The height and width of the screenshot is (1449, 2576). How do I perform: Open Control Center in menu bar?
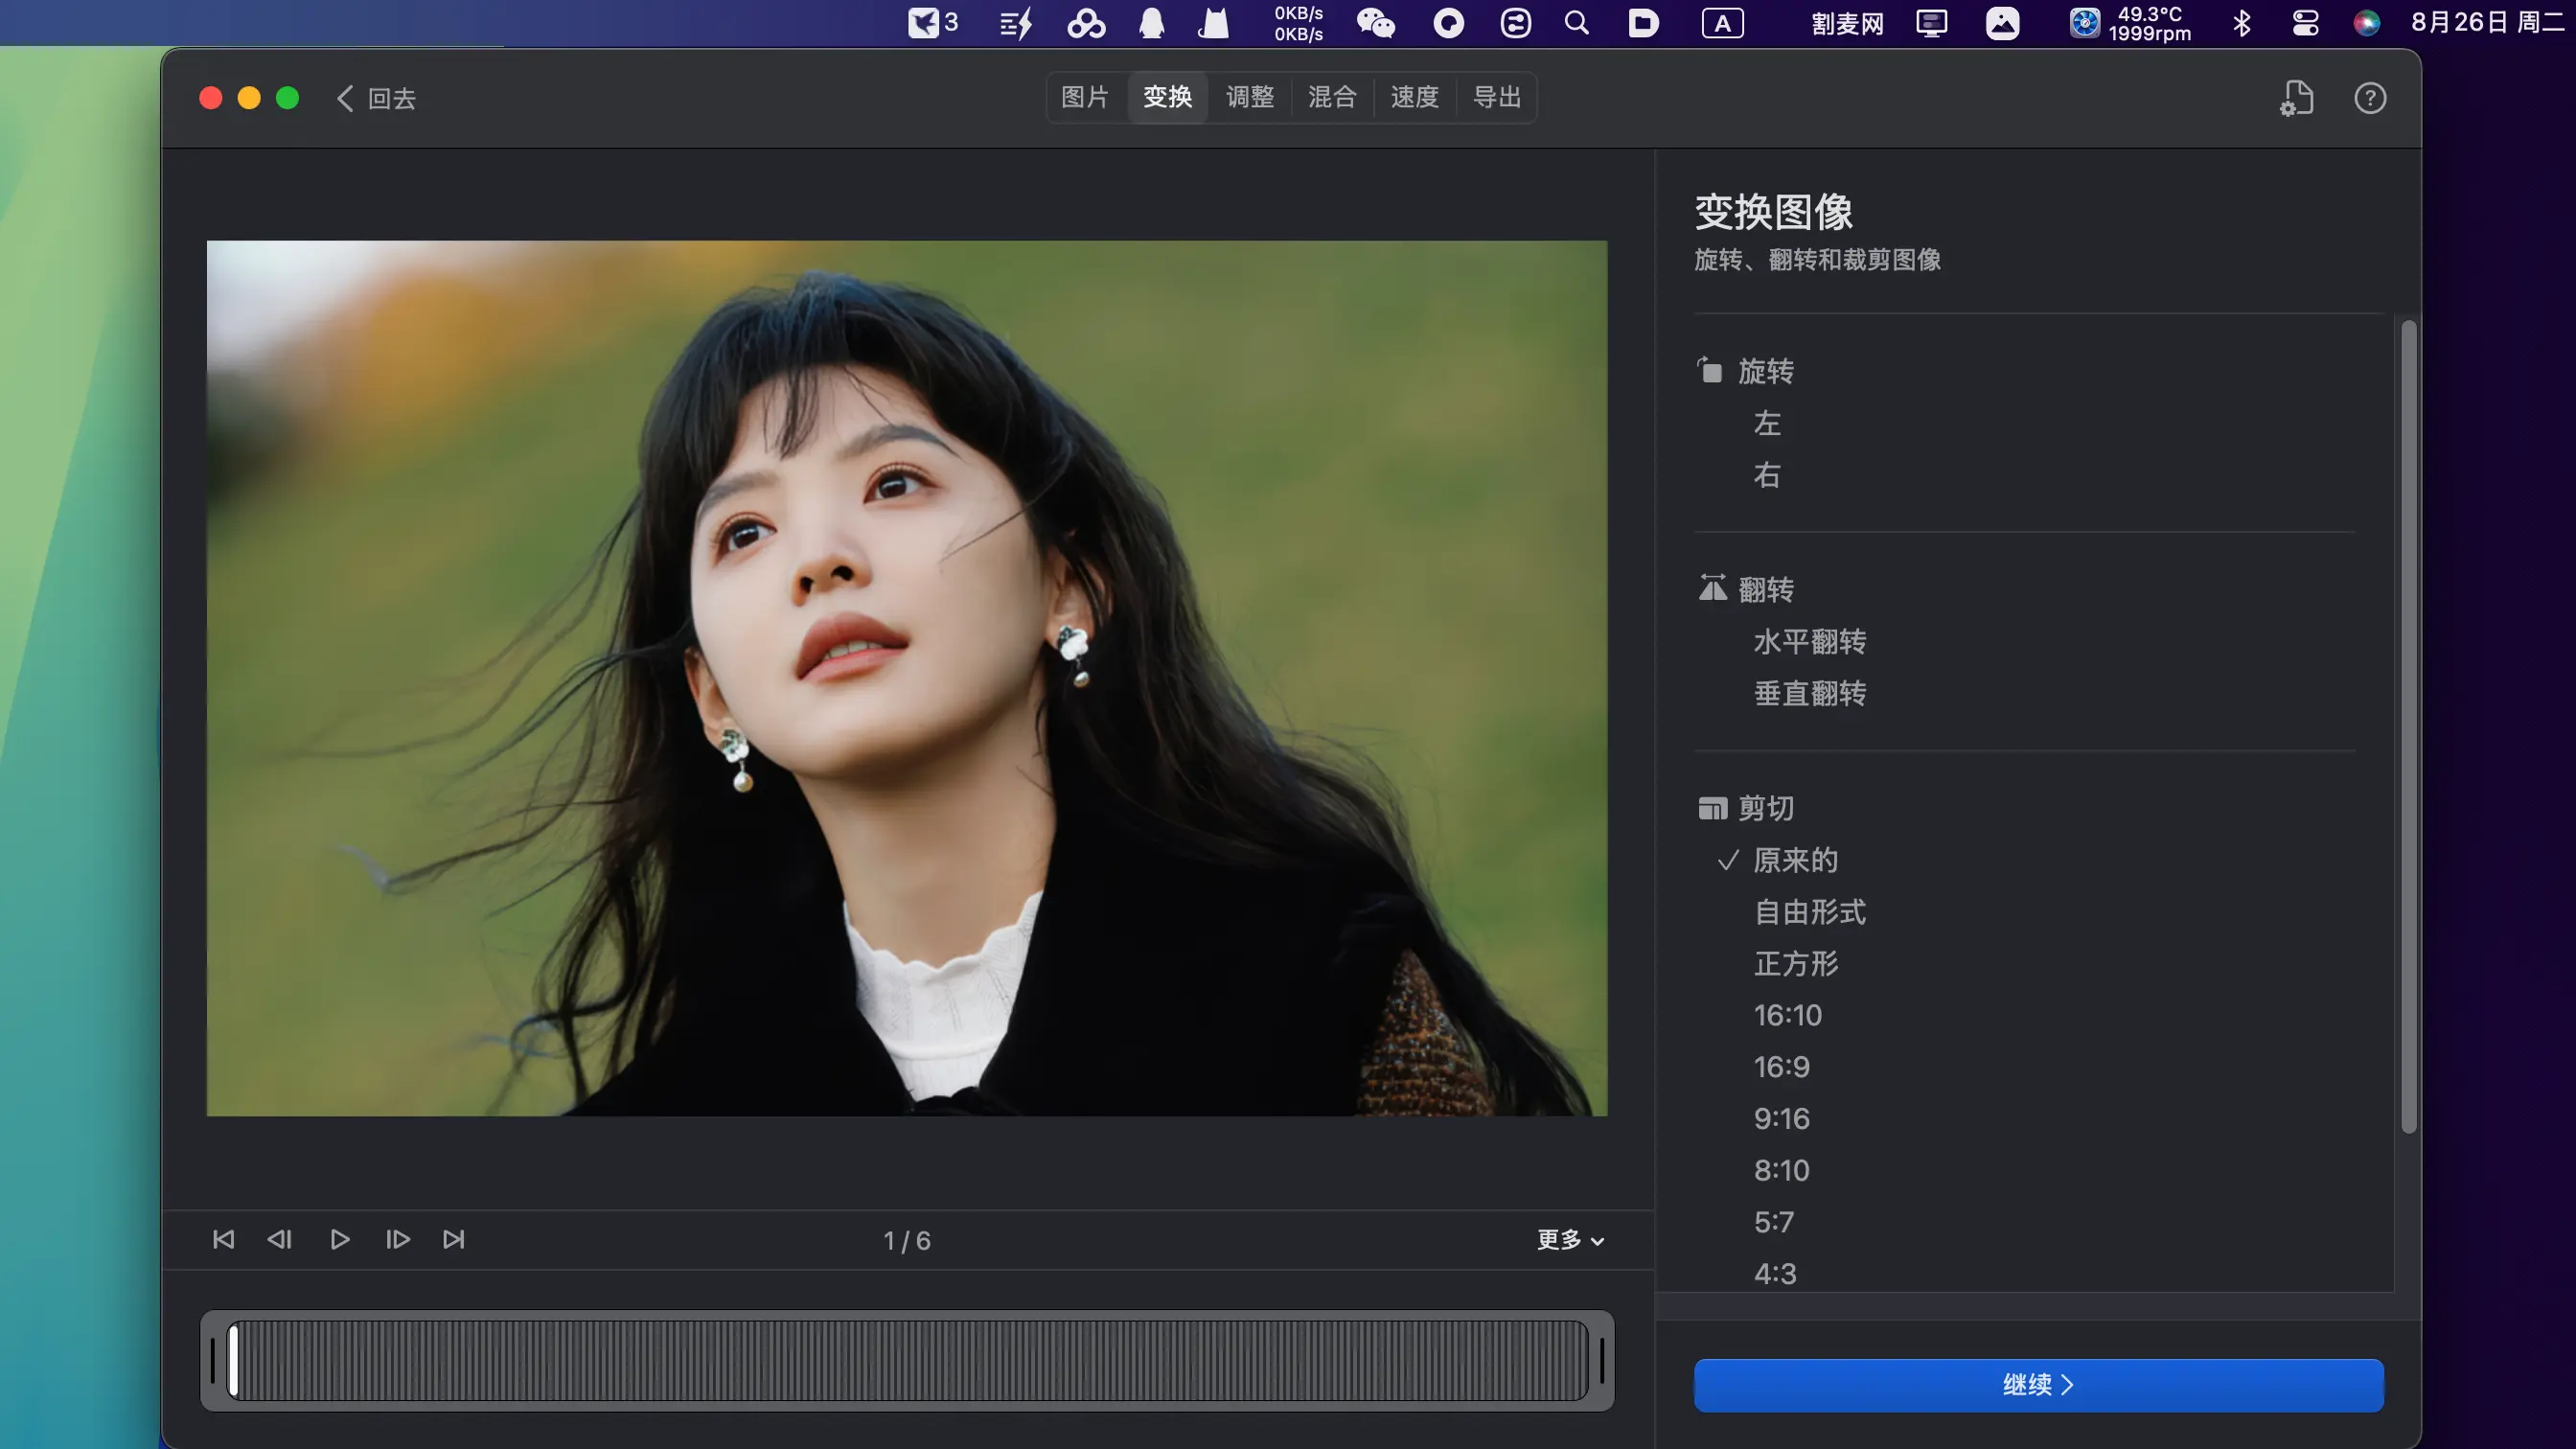[x=2305, y=23]
